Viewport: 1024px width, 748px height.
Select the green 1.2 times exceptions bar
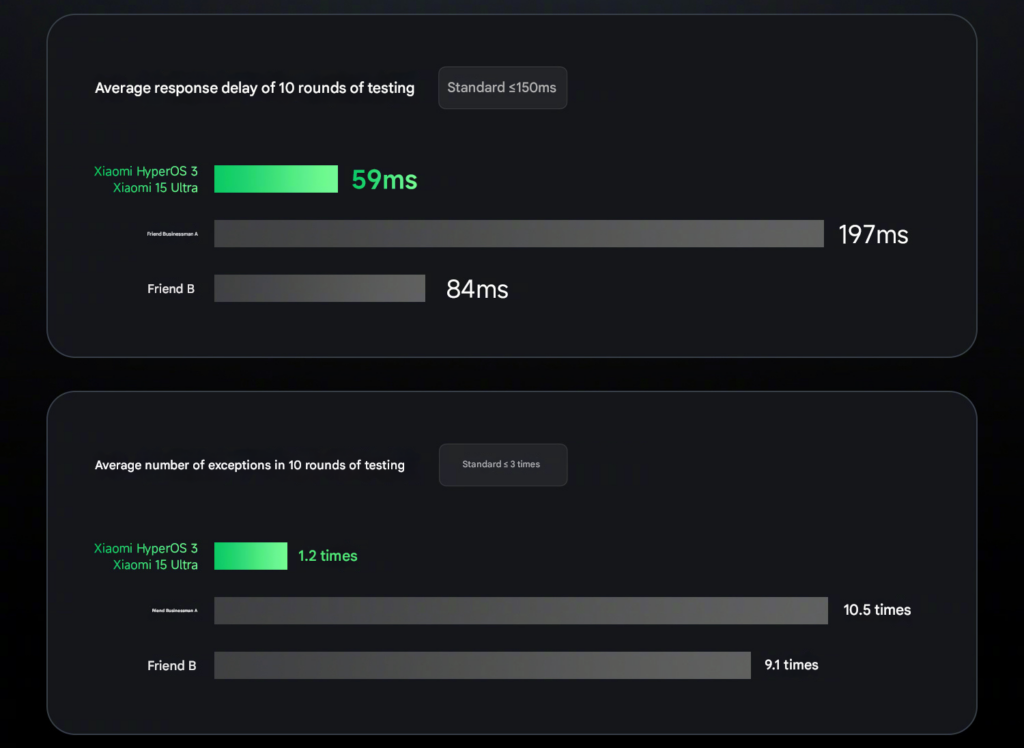251,556
